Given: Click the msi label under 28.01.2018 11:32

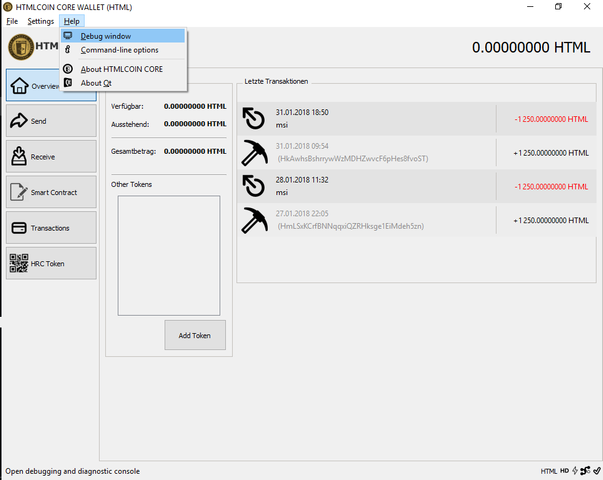Looking at the screenshot, I should pos(282,193).
